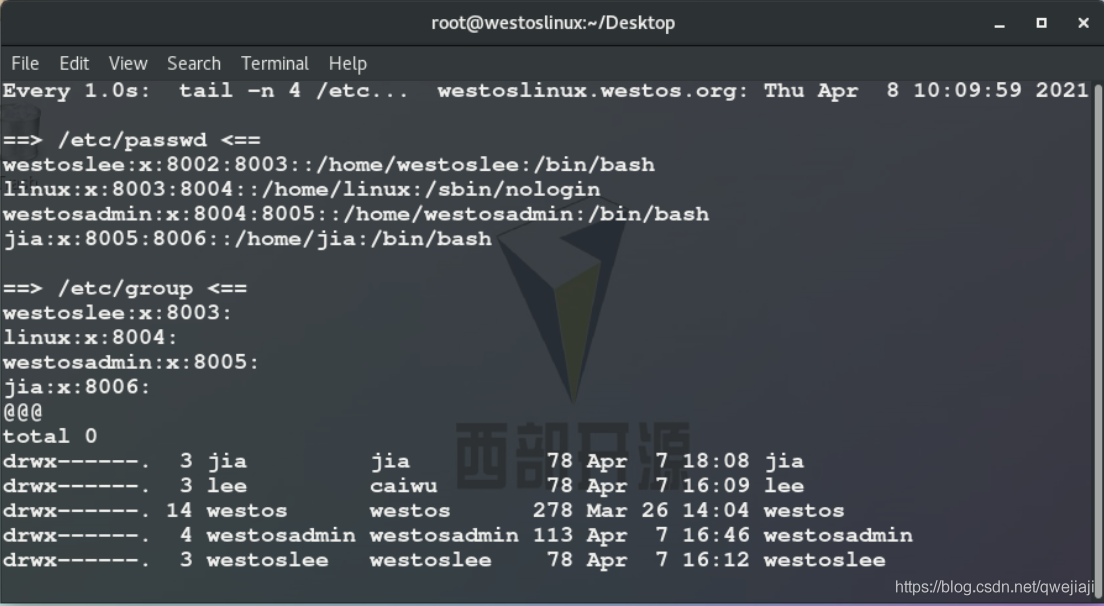1104x606 pixels.
Task: Click the linux:x:8003:8004 passwd line
Action: point(301,189)
